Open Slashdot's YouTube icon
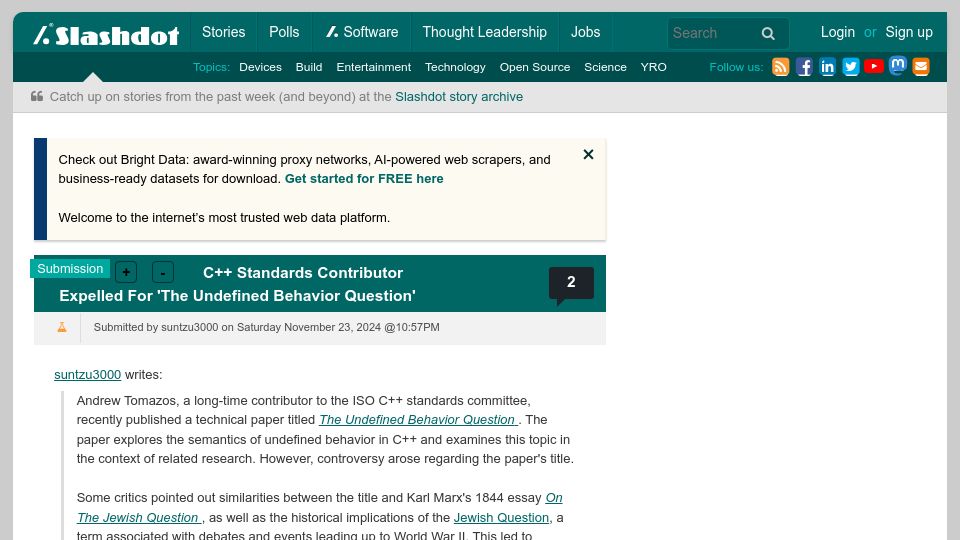This screenshot has width=960, height=540. pos(874,66)
